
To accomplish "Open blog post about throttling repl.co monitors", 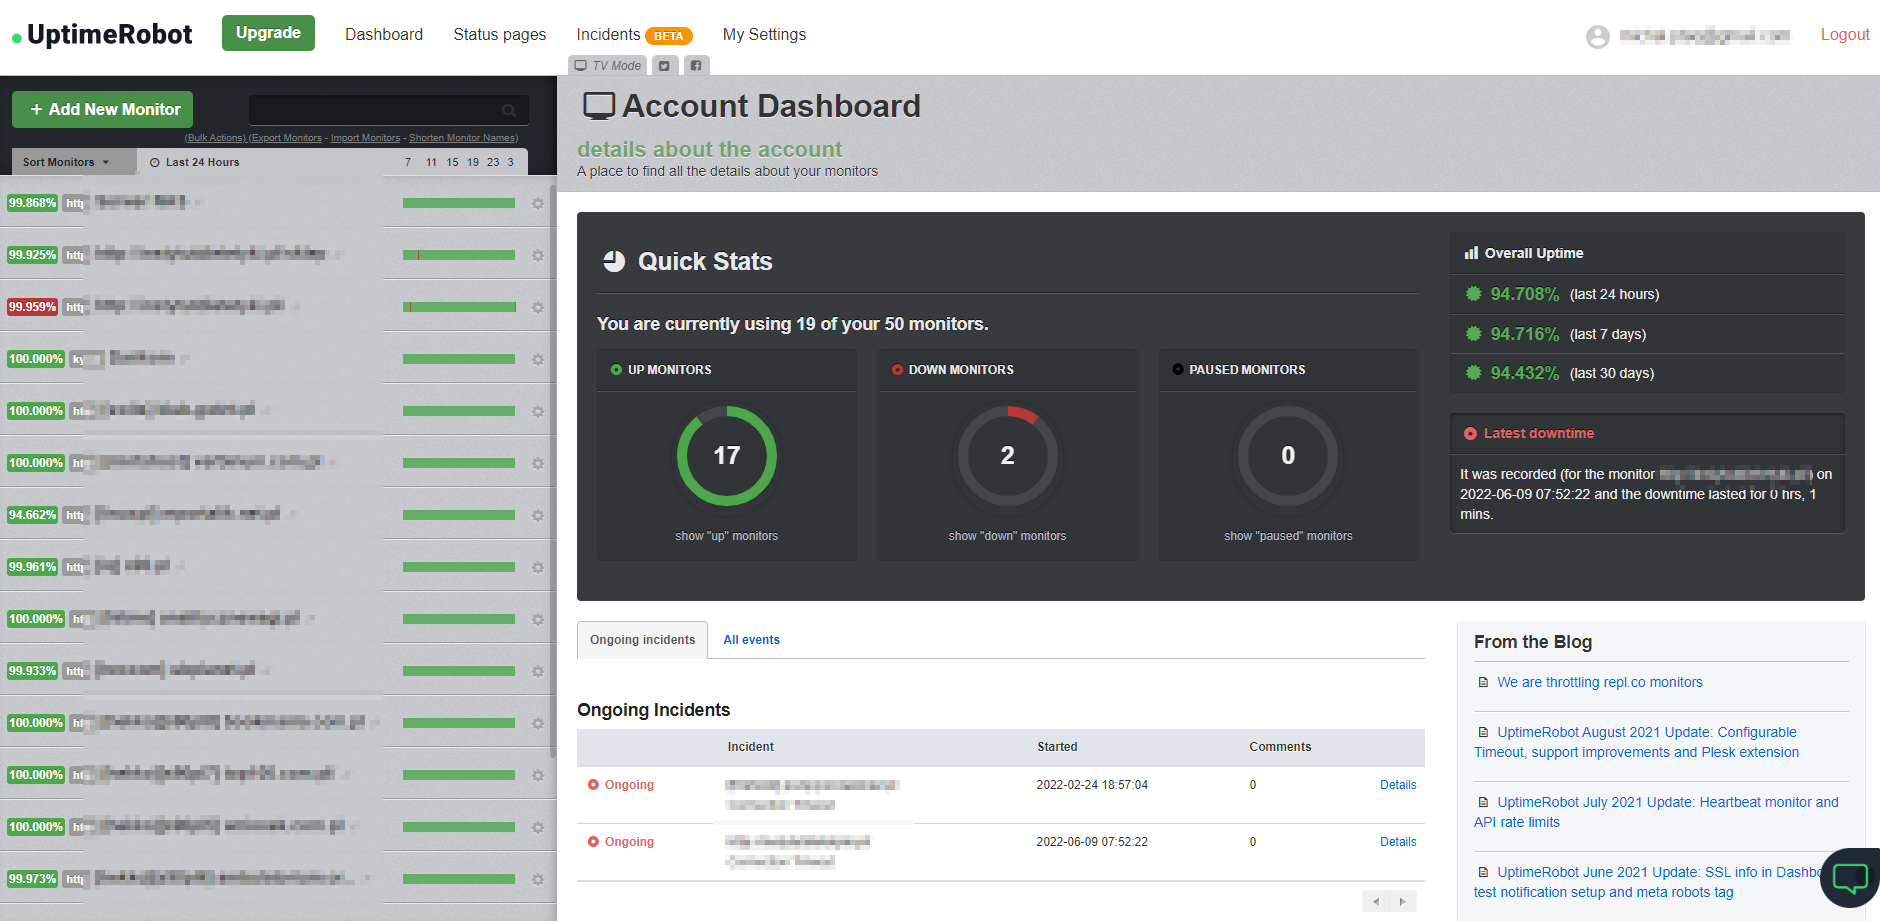I will tap(1599, 682).
